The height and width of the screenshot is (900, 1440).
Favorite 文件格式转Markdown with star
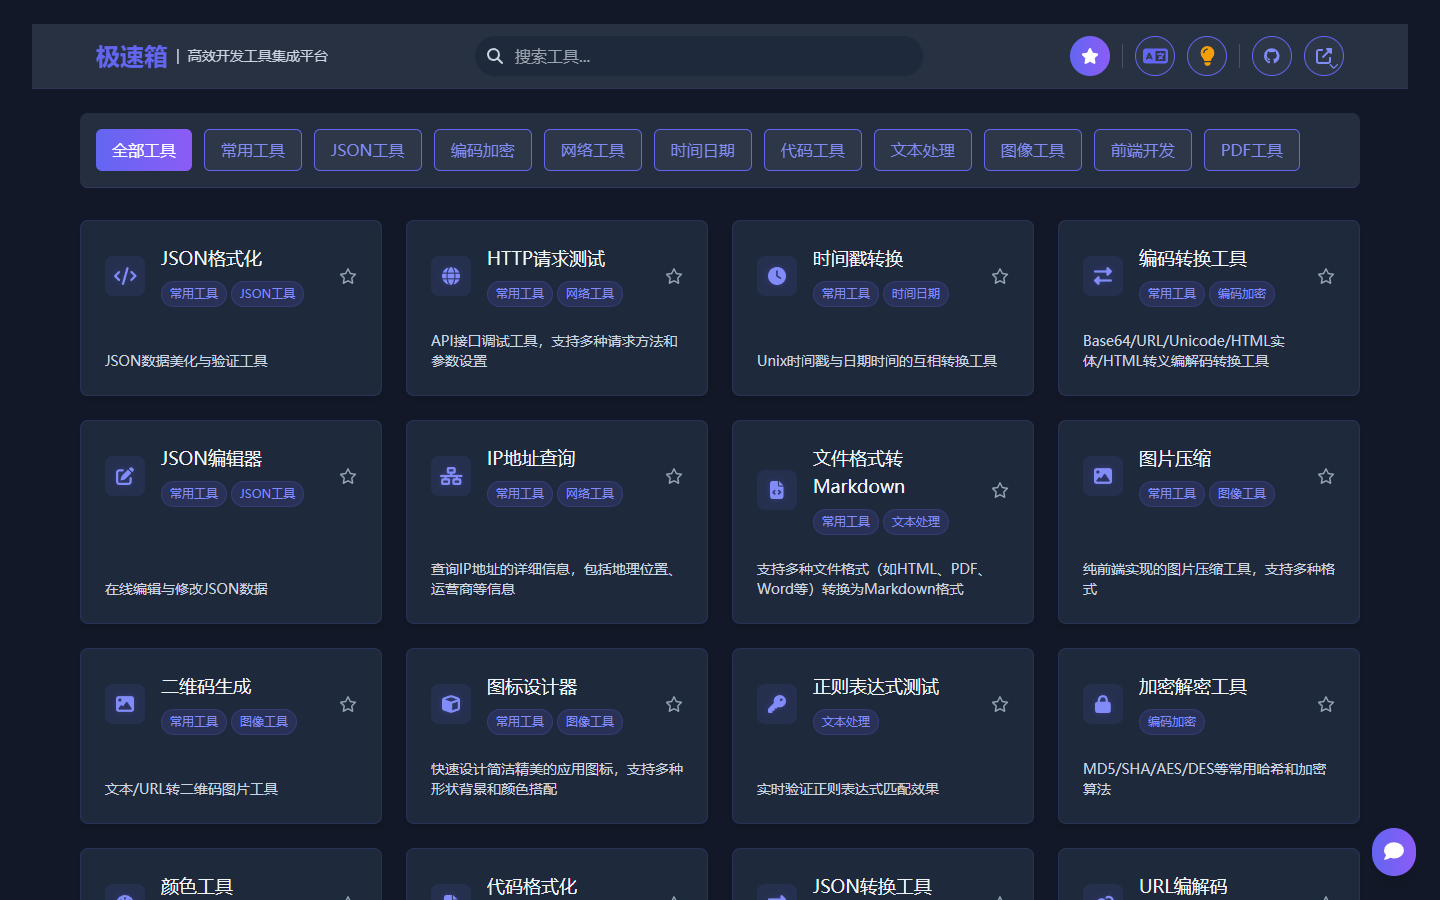click(x=1000, y=490)
